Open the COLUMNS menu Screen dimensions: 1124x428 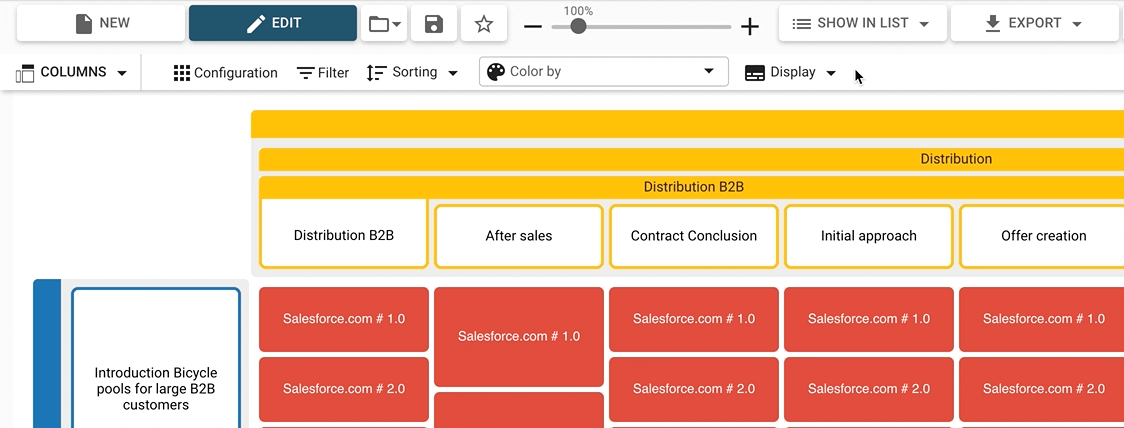[x=72, y=73]
